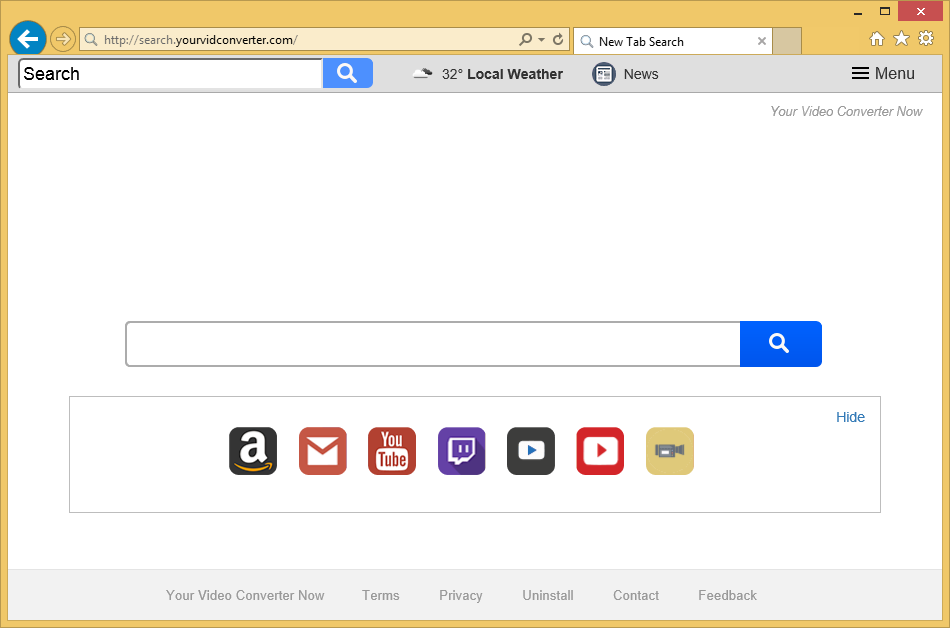
Task: Click the dark video player shortcut icon
Action: click(531, 451)
